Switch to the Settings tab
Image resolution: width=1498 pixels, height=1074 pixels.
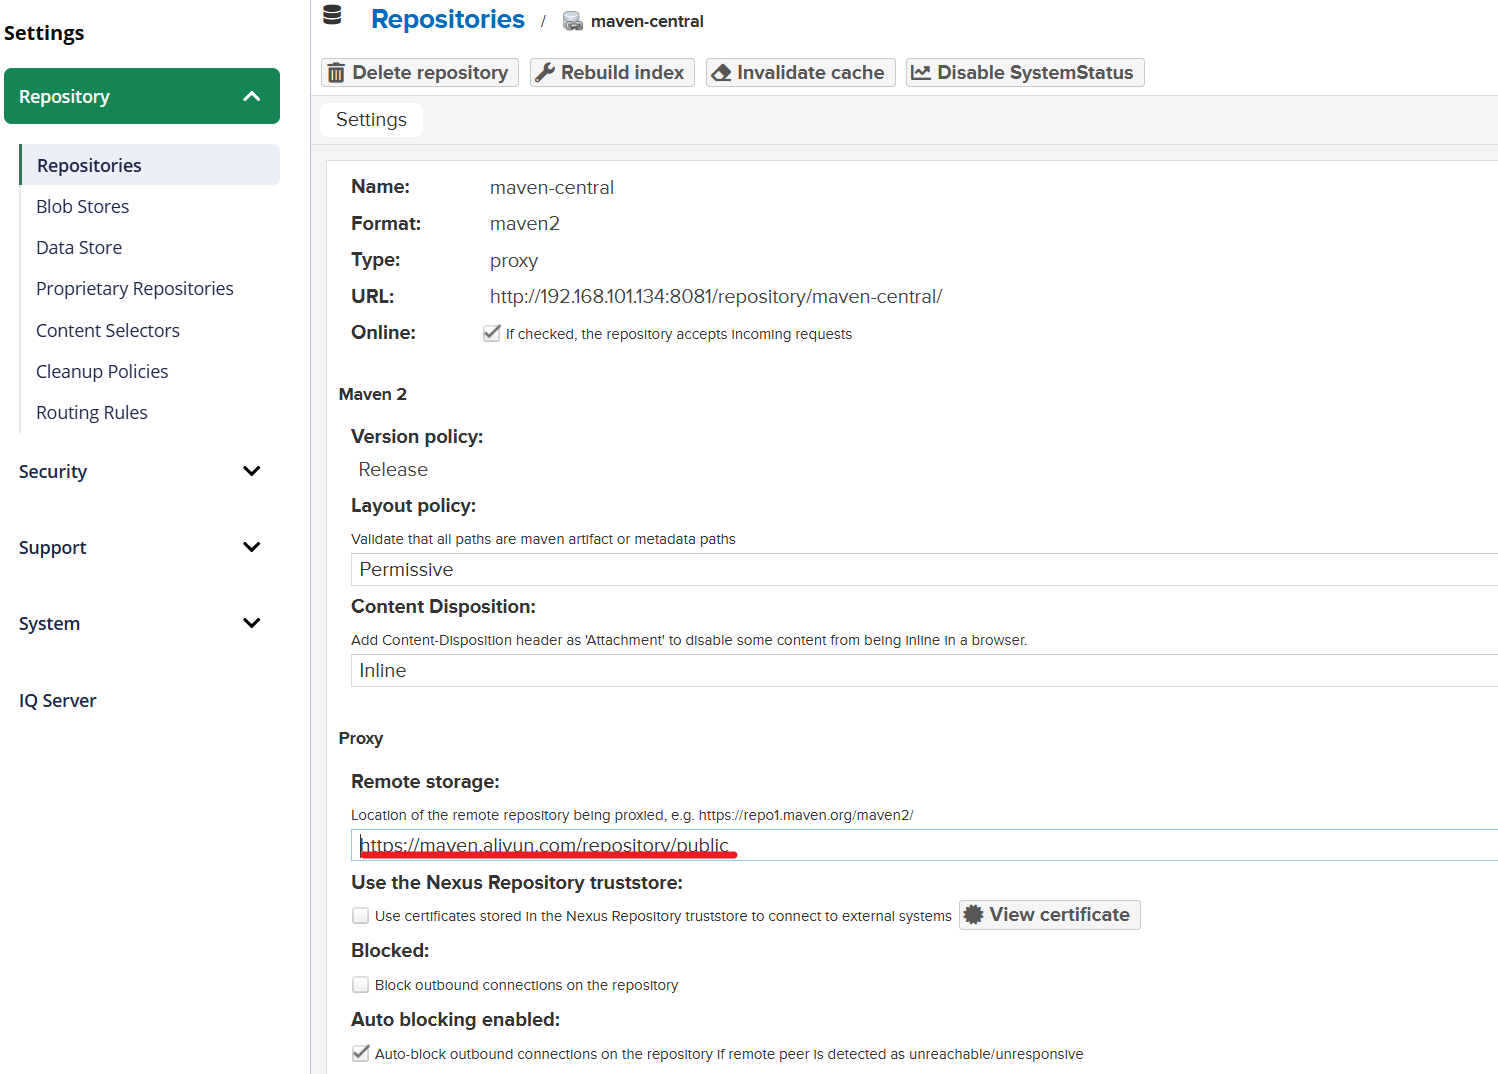tap(371, 119)
